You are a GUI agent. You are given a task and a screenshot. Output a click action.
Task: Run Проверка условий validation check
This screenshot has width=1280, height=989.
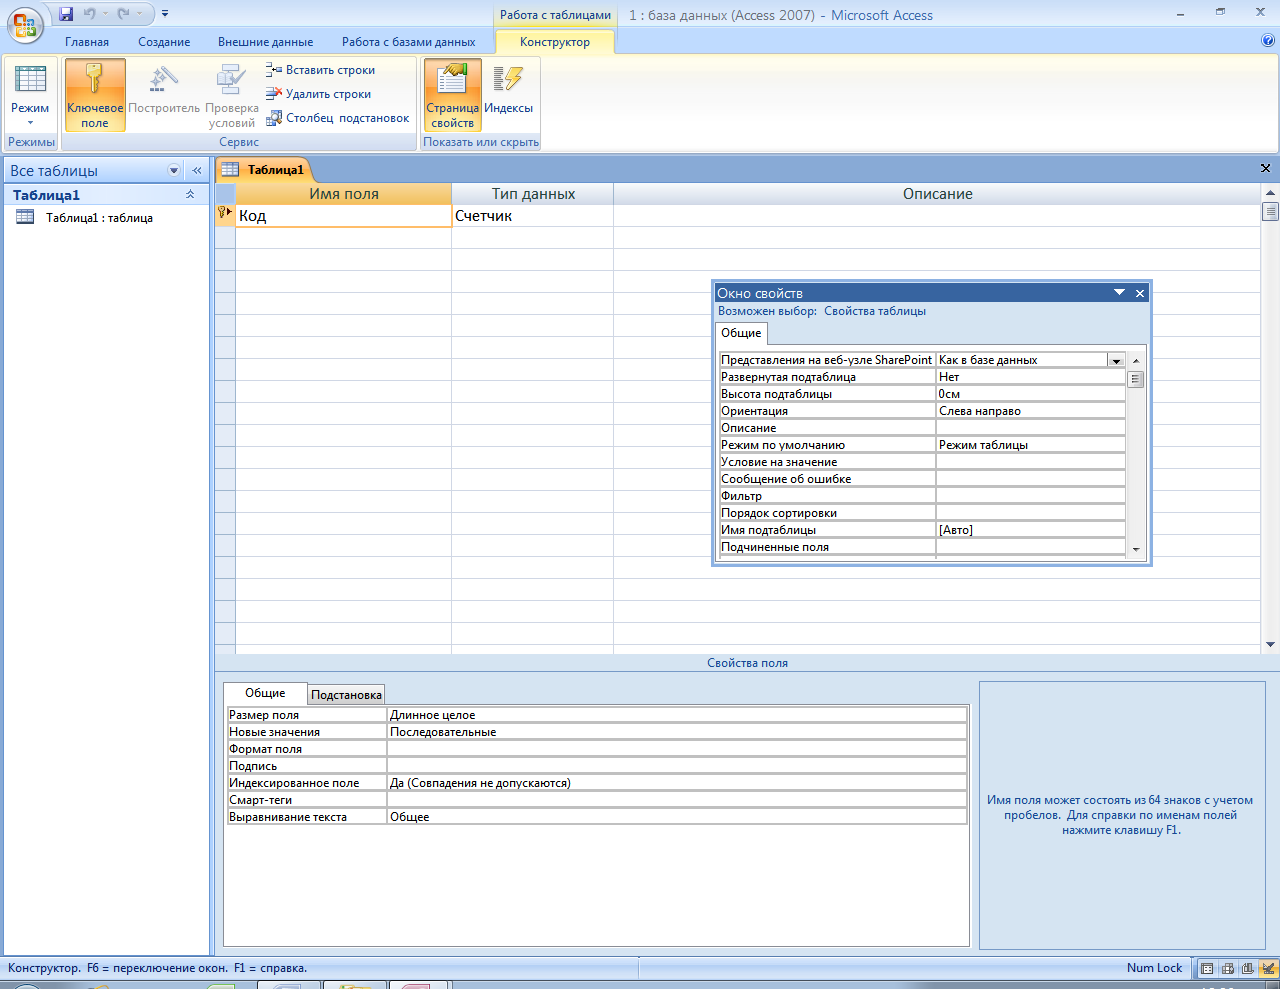[x=232, y=95]
